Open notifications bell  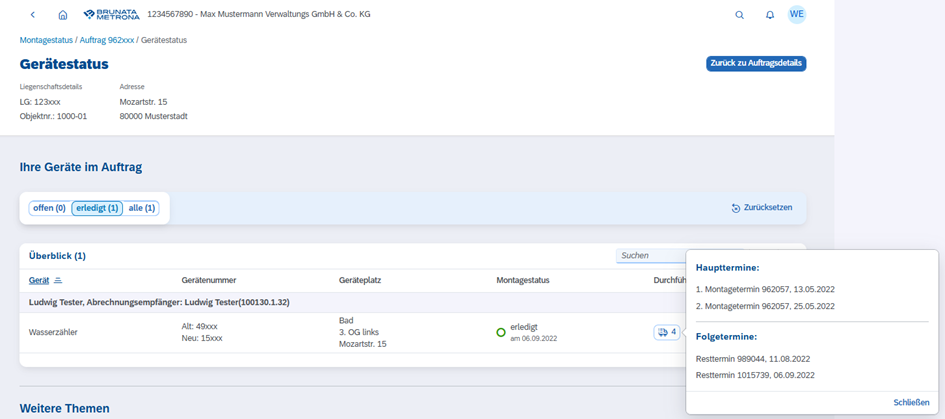tap(770, 15)
